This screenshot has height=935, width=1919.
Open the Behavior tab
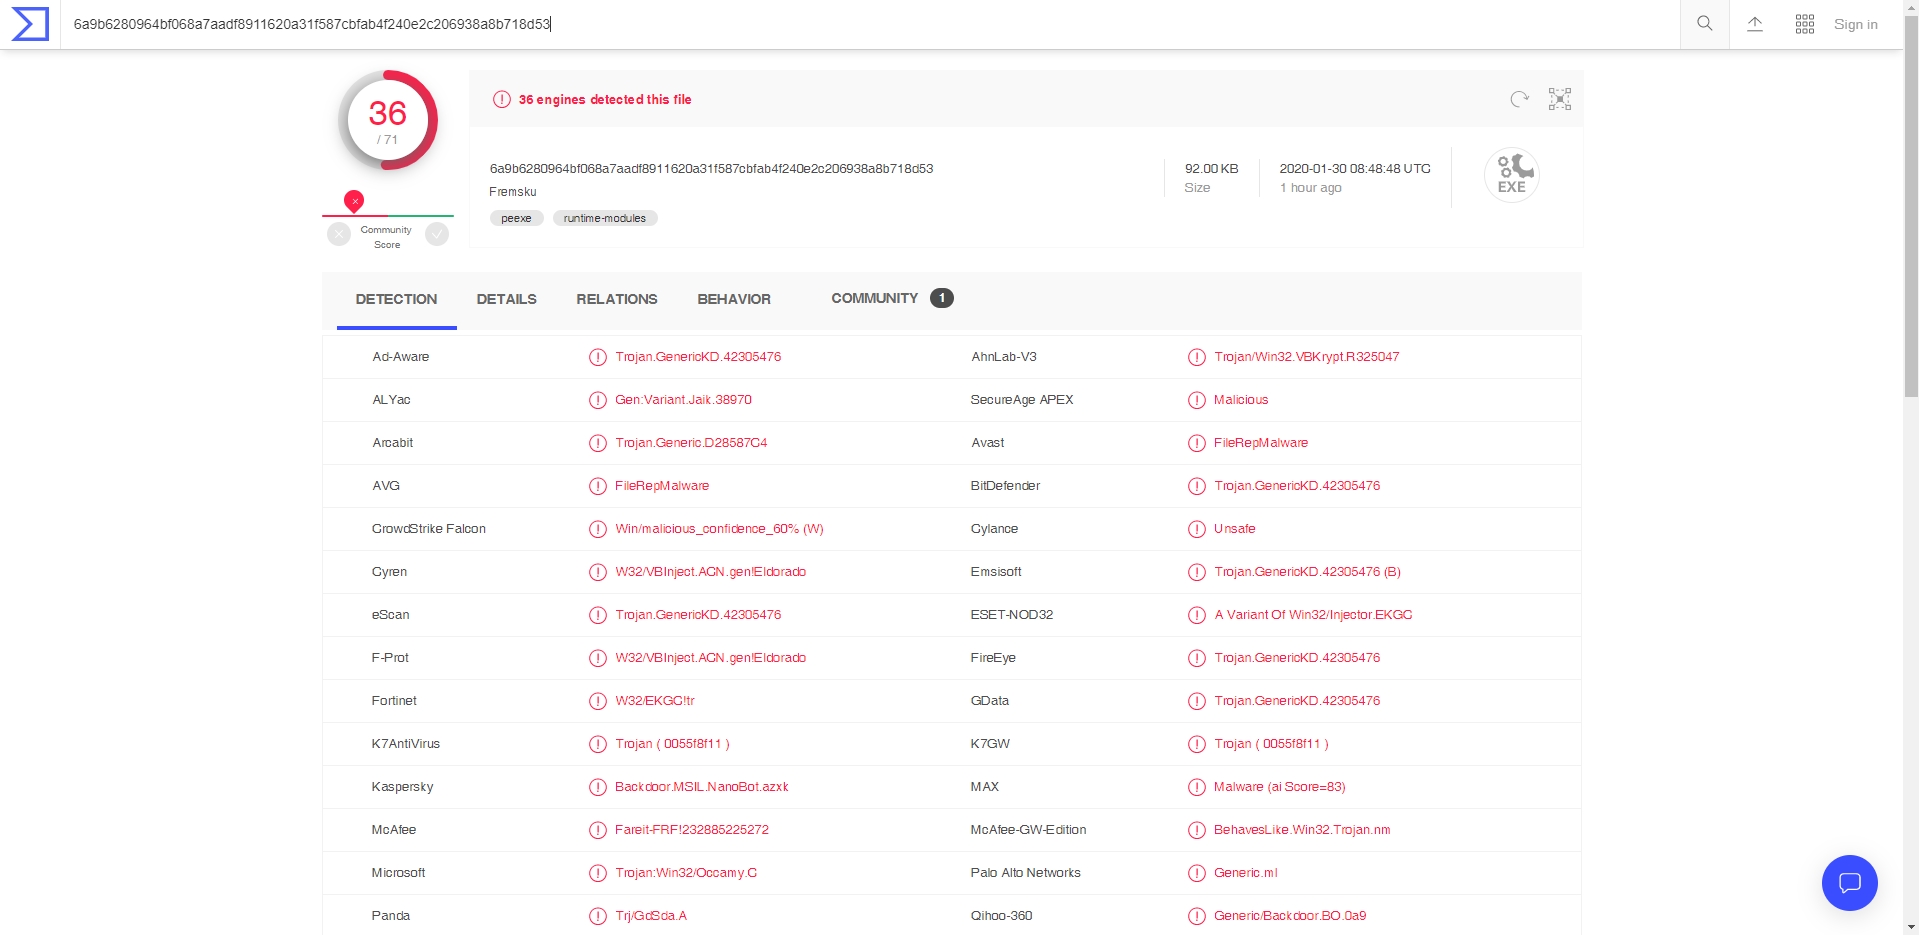[734, 299]
